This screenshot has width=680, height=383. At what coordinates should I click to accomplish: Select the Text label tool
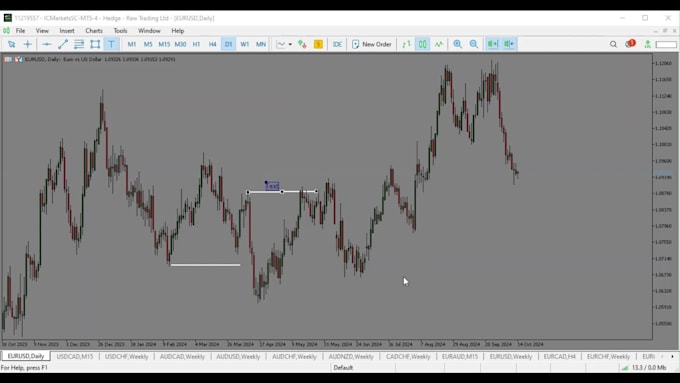coord(111,44)
